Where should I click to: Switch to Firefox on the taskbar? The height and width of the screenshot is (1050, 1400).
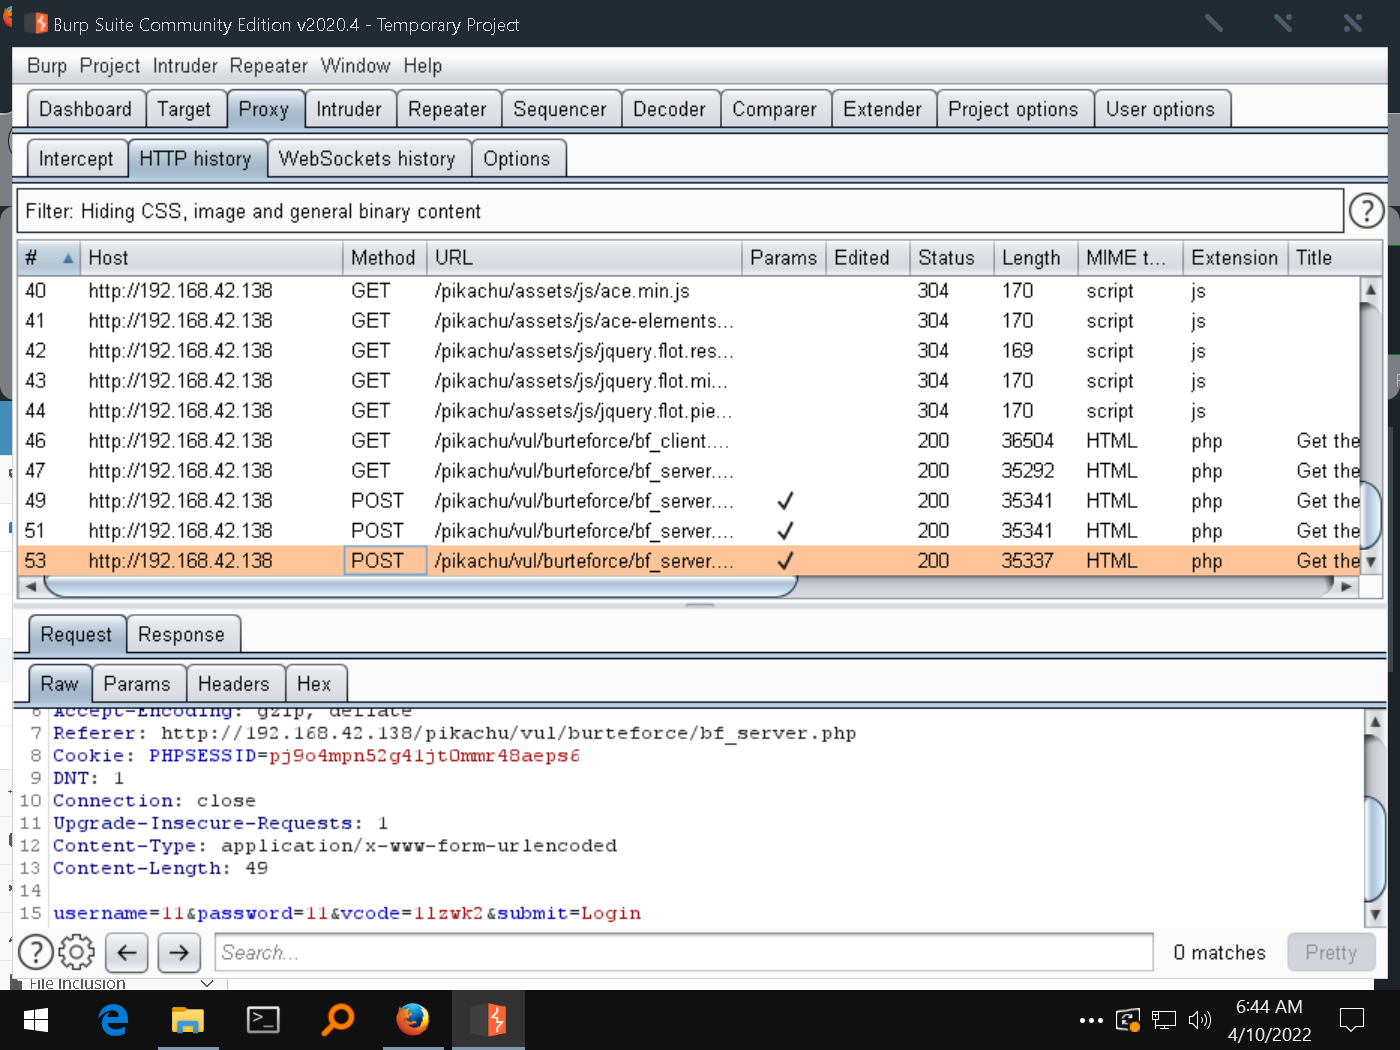pos(412,1020)
